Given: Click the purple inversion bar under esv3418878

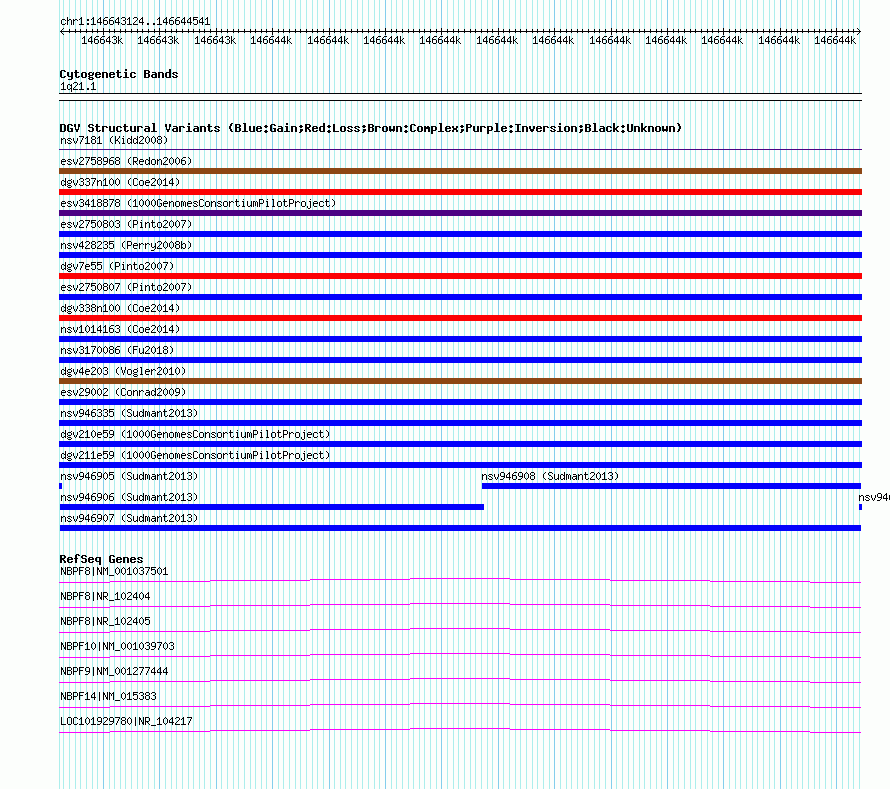Looking at the screenshot, I should [x=460, y=213].
